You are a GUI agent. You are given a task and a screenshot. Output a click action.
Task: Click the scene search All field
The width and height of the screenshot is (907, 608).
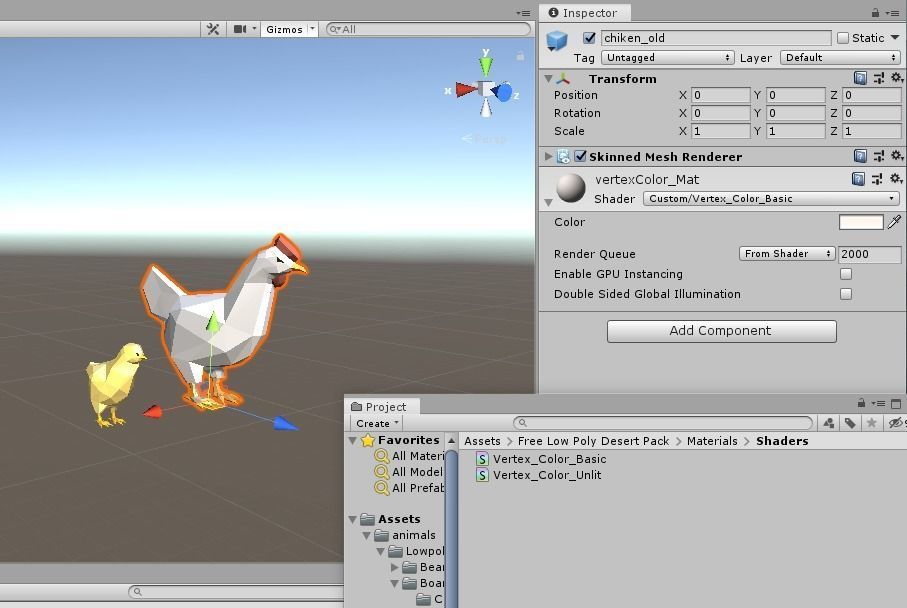click(x=429, y=29)
